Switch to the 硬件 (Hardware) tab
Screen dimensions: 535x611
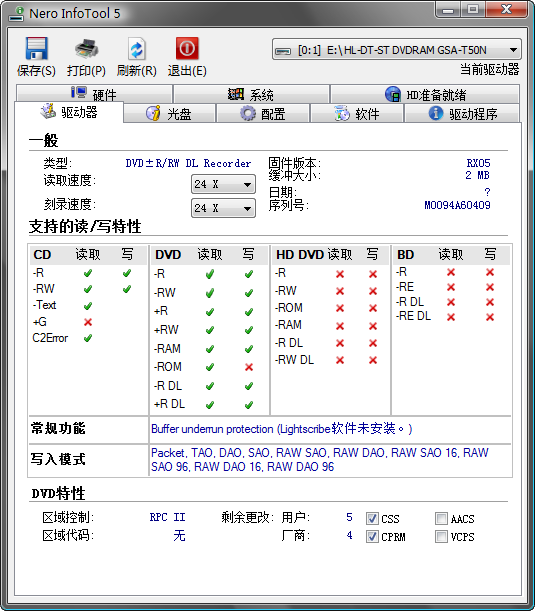[94, 94]
